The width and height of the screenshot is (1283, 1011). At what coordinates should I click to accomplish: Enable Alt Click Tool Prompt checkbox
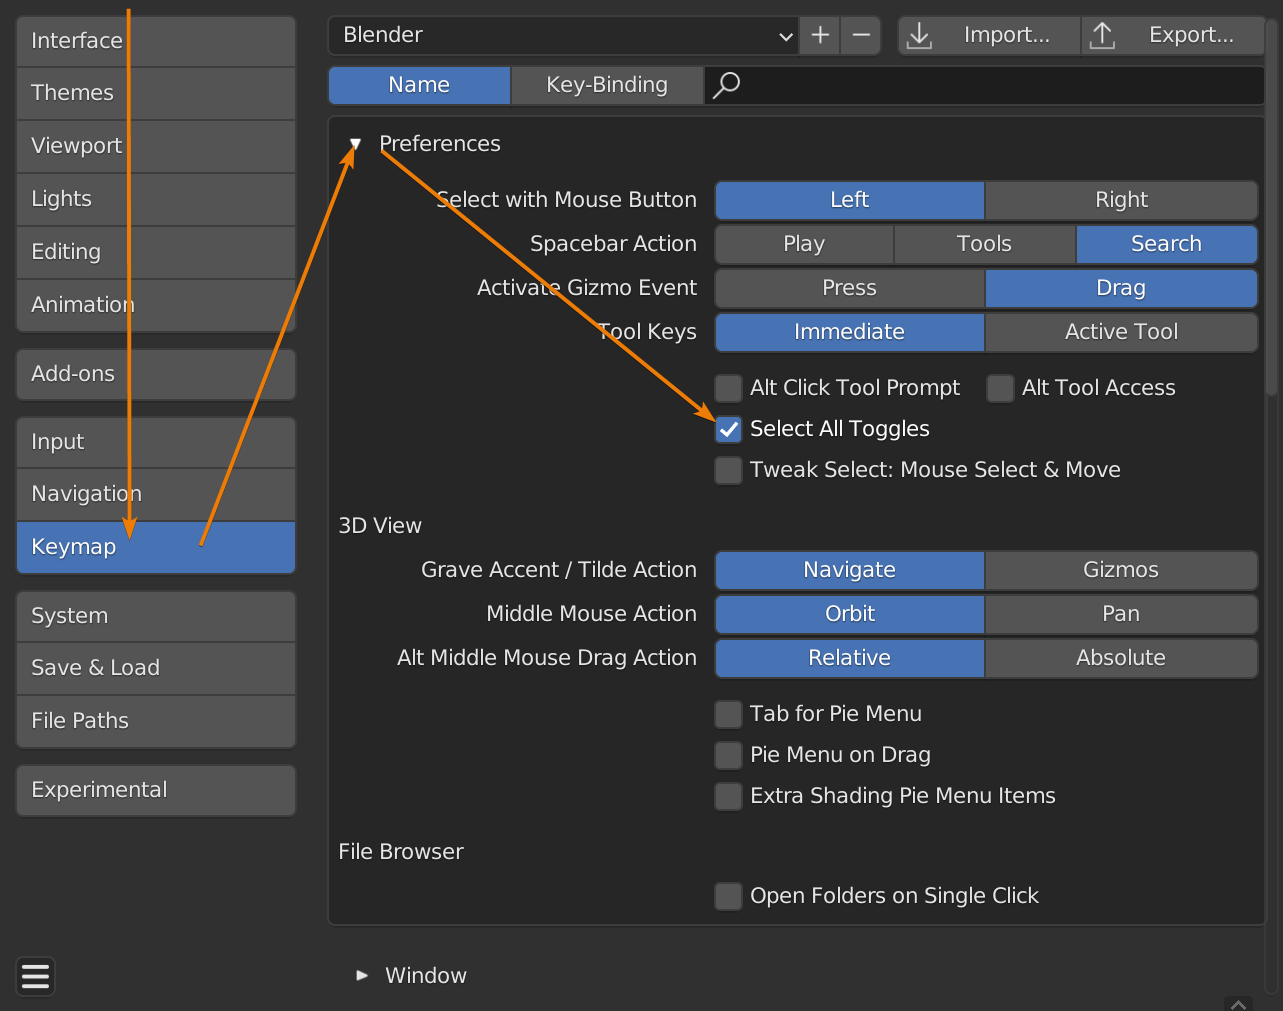point(729,388)
